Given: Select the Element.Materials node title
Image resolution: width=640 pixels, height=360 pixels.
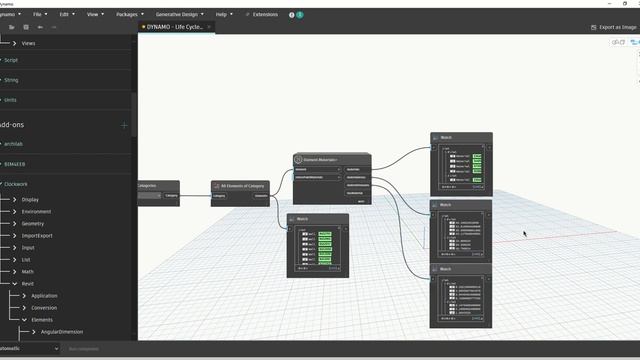Looking at the screenshot, I should (x=320, y=160).
